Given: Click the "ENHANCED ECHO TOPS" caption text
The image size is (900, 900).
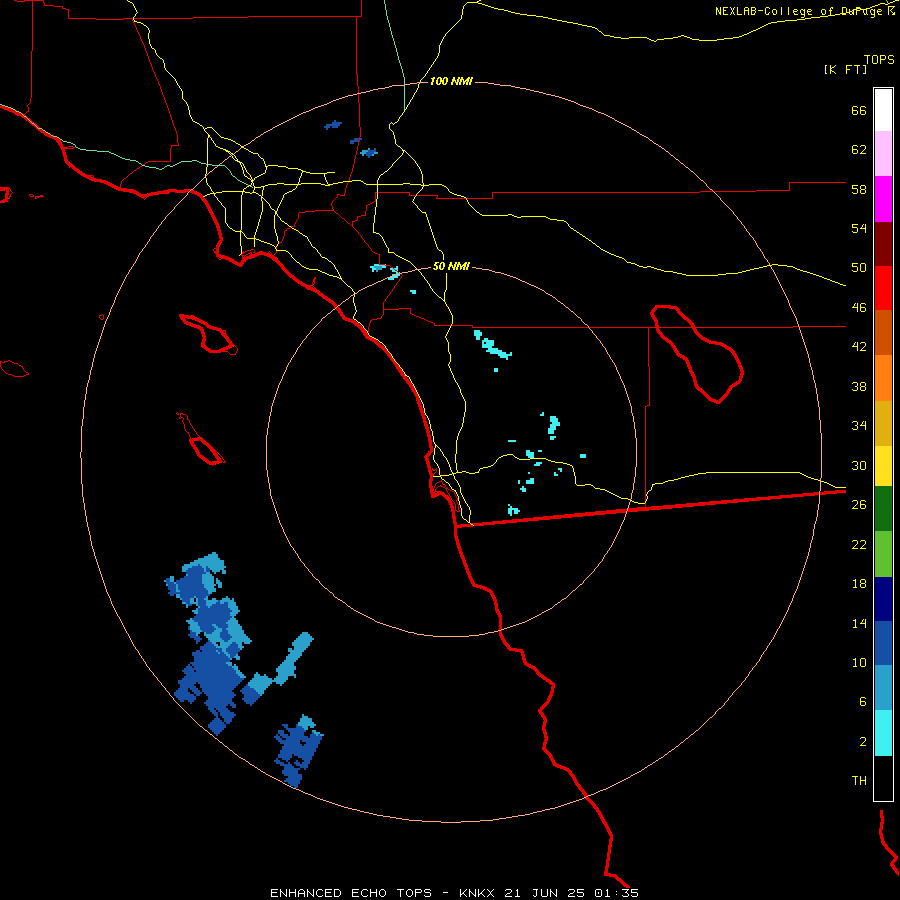Looking at the screenshot, I should 351,893.
